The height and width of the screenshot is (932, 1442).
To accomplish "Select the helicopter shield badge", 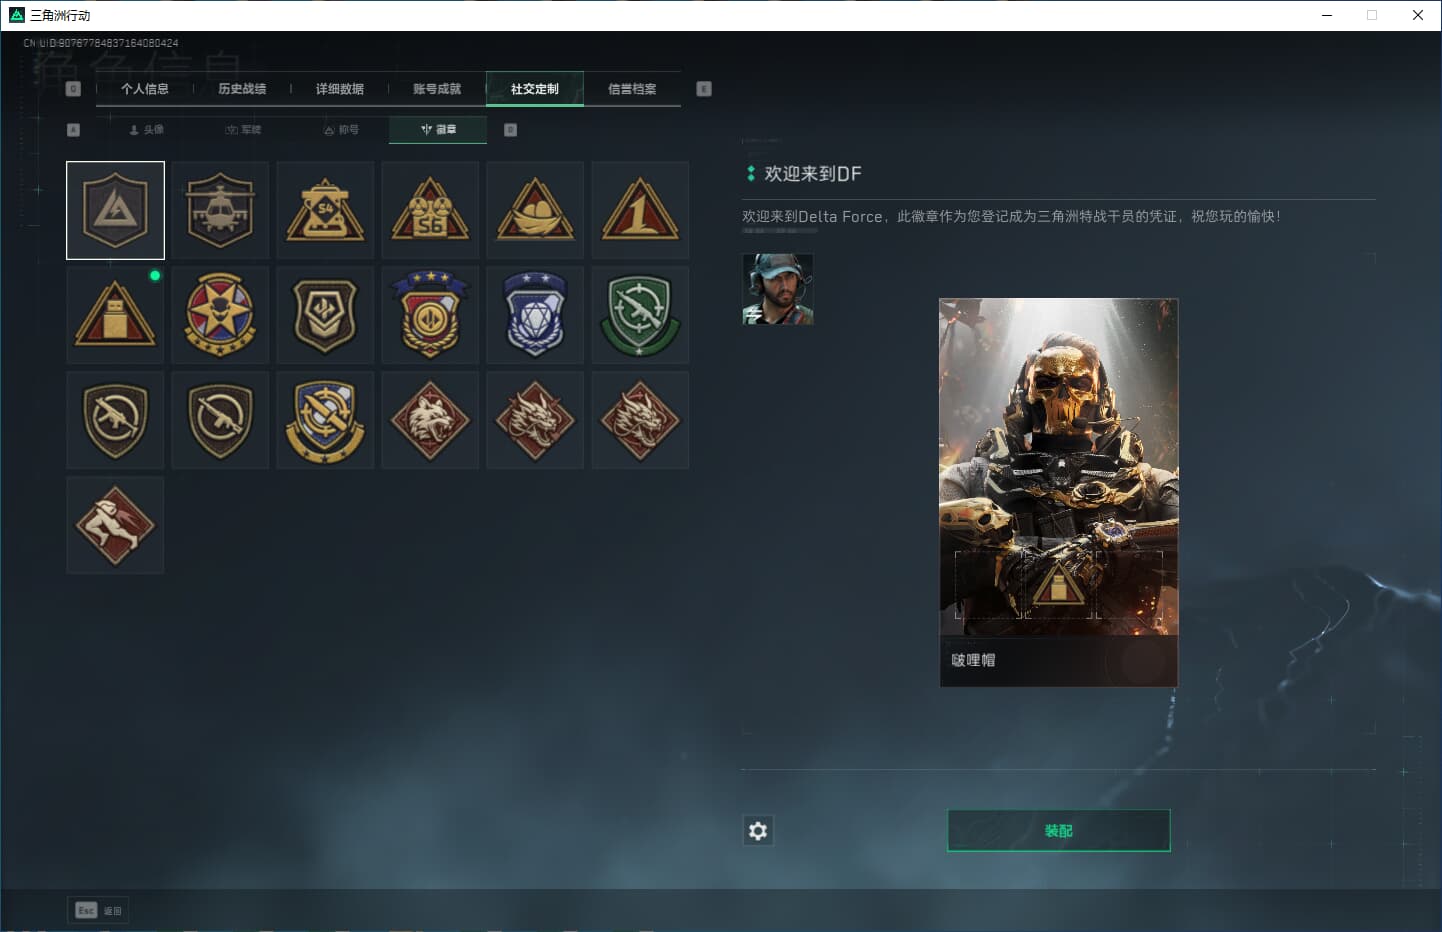I will (220, 210).
